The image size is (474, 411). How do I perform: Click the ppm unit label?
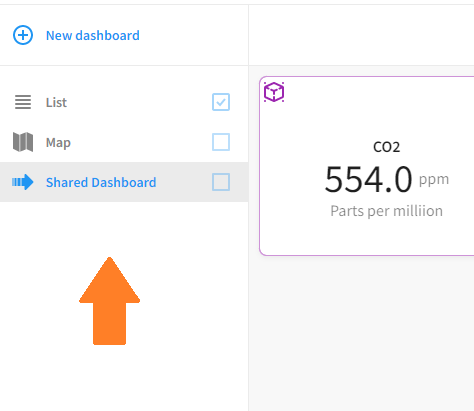tap(434, 180)
